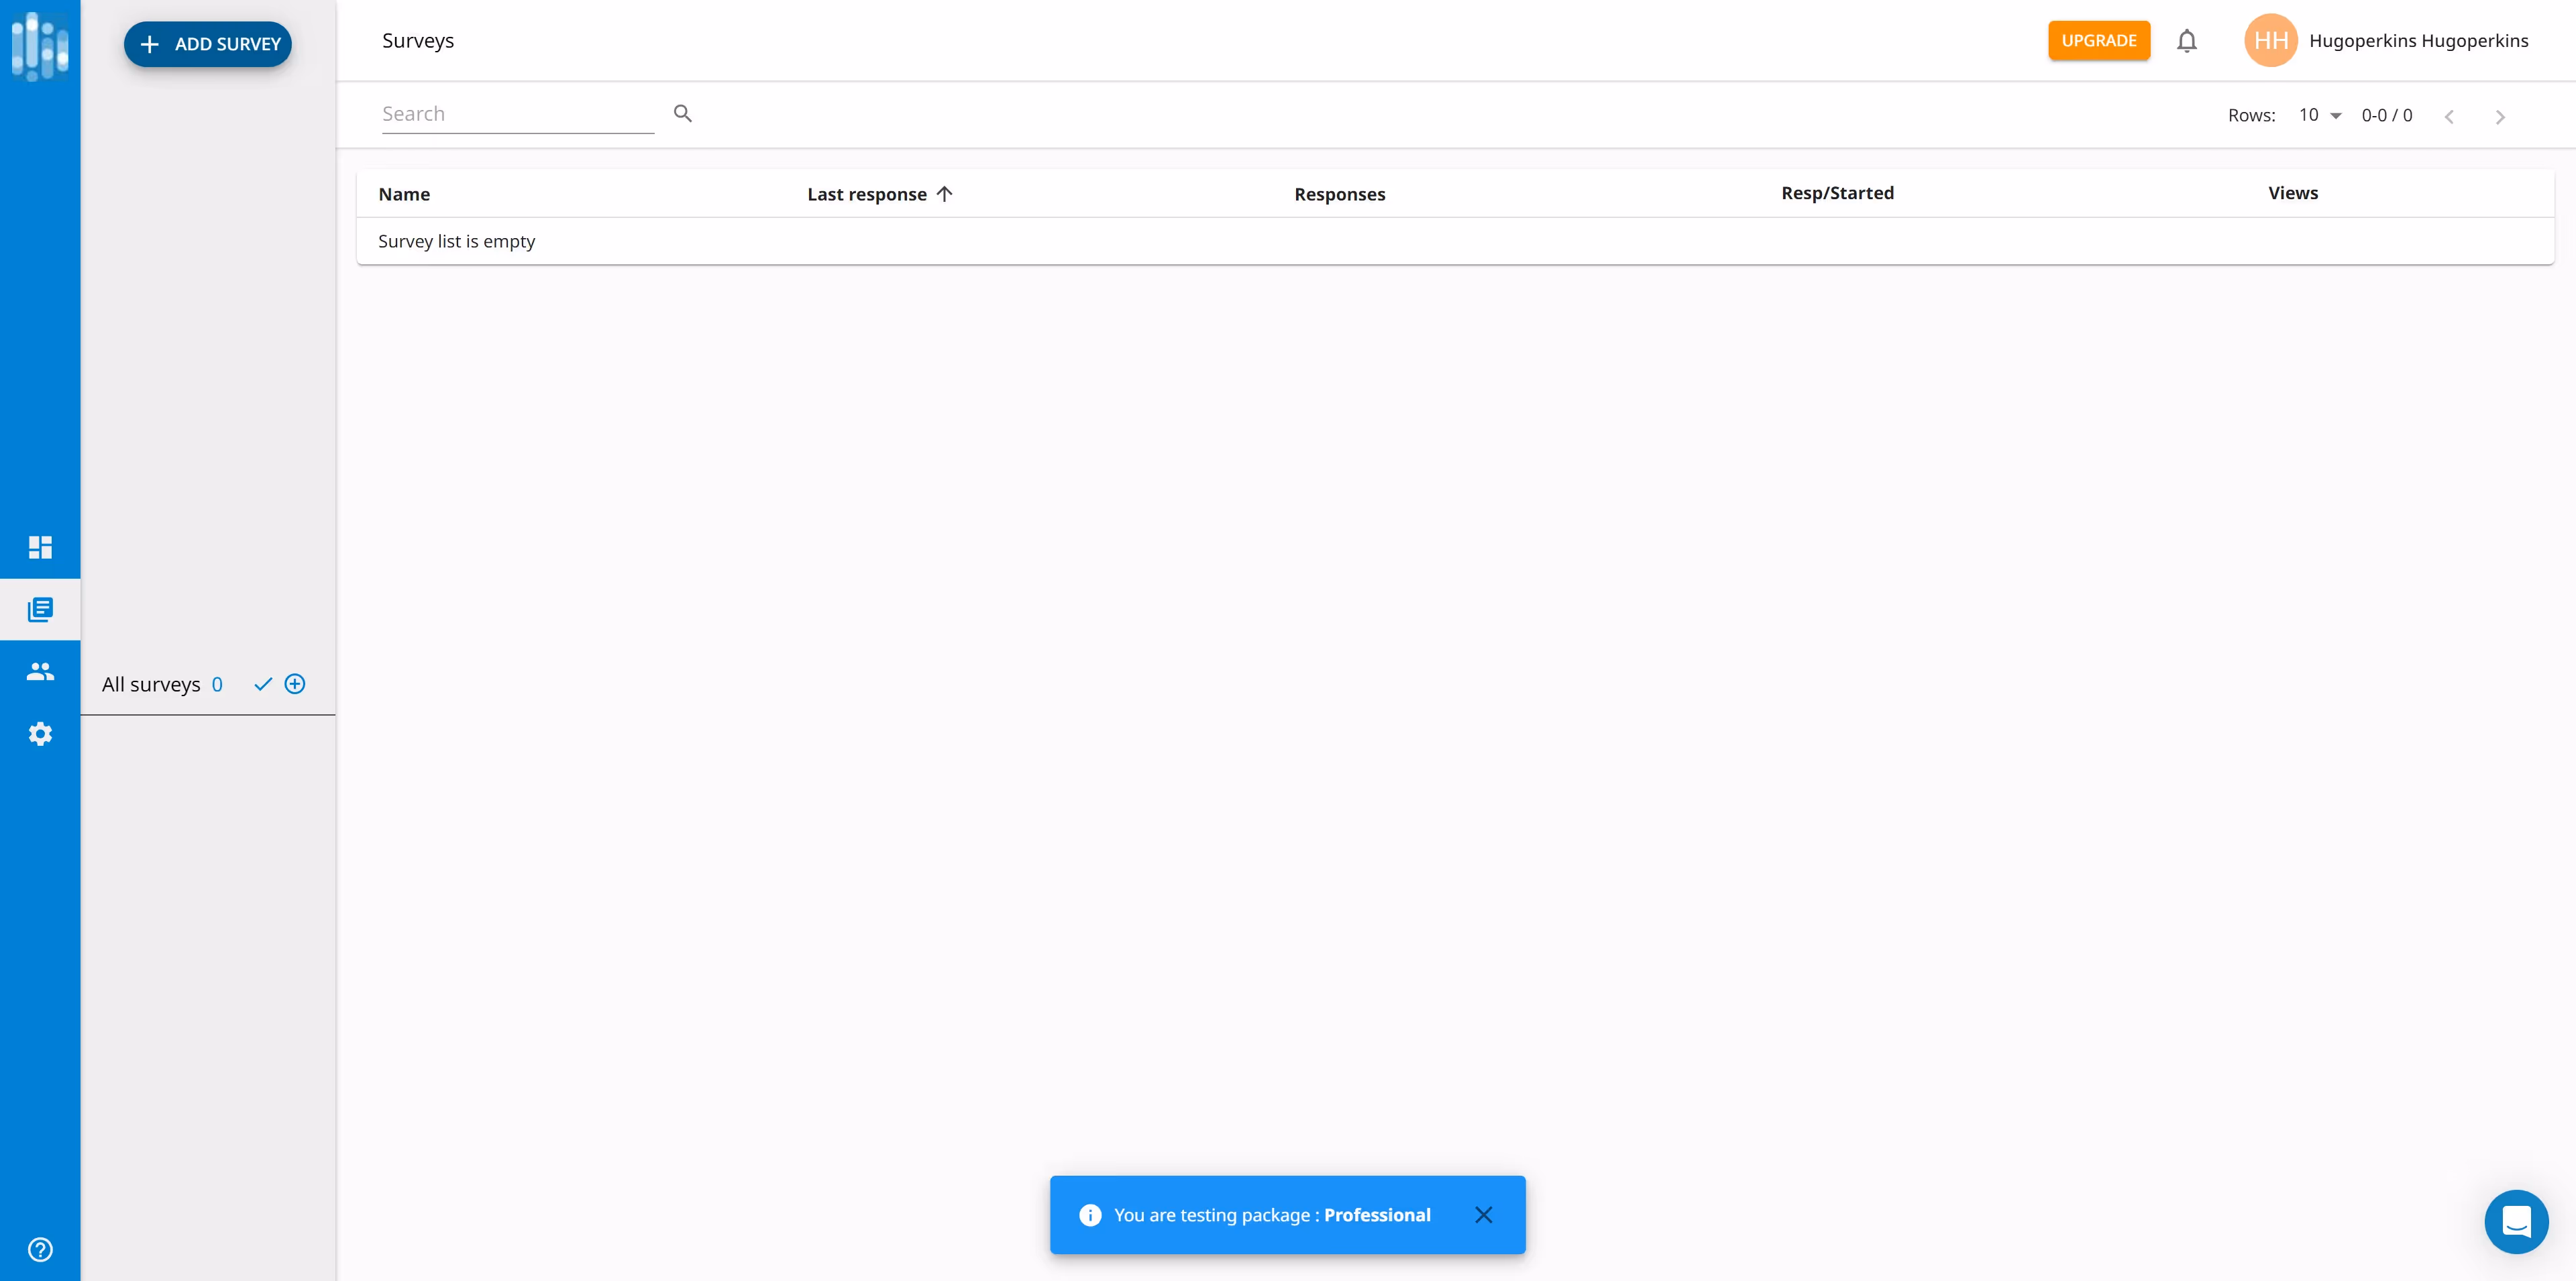Image resolution: width=2576 pixels, height=1281 pixels.
Task: Click the search magnifier icon
Action: [683, 114]
